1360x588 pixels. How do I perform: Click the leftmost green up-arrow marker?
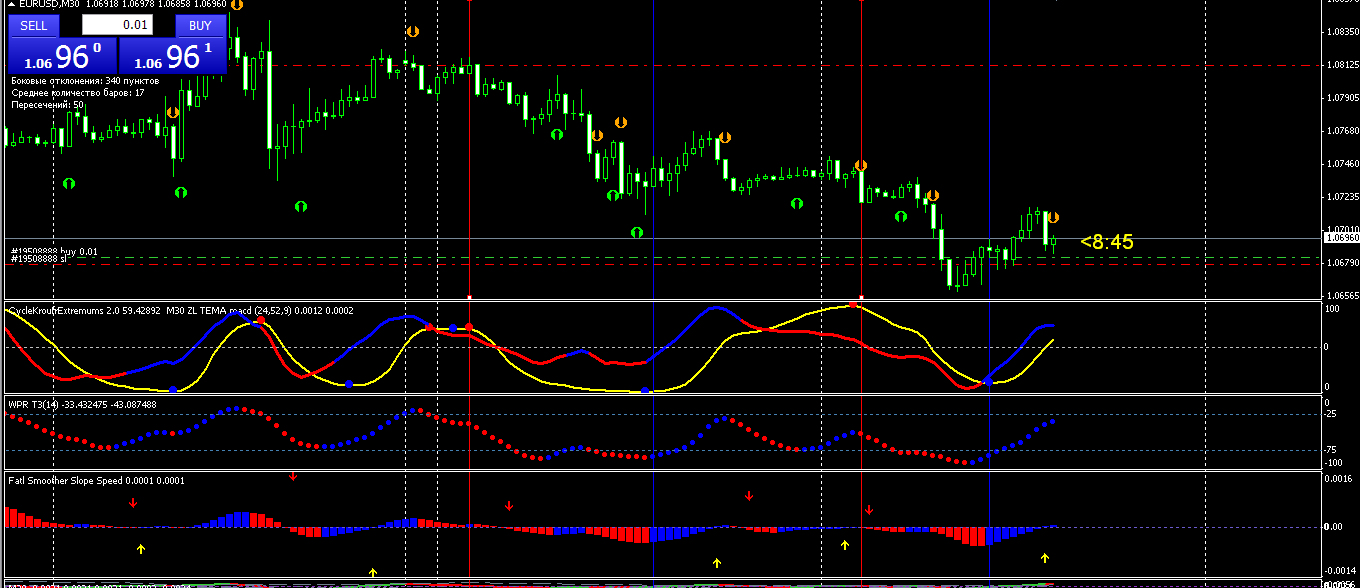pyautogui.click(x=69, y=183)
